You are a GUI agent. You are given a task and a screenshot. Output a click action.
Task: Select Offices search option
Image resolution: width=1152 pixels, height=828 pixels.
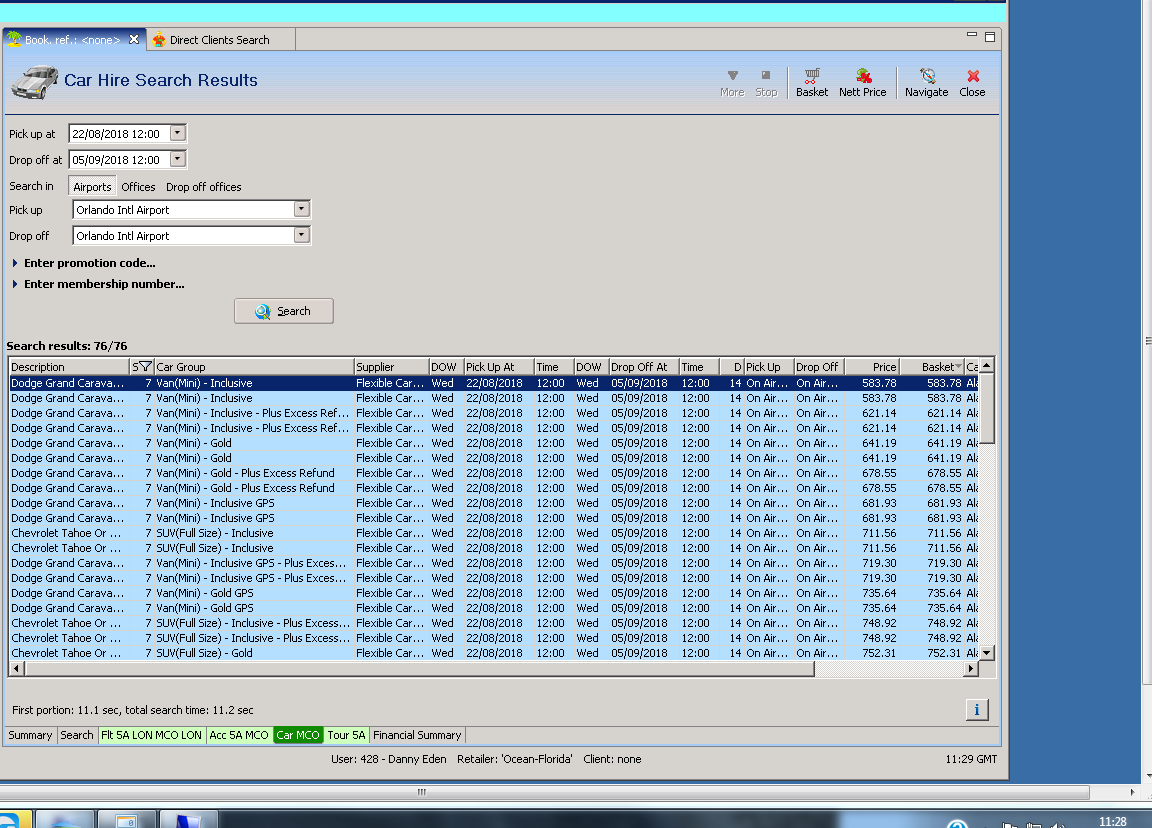tap(138, 187)
